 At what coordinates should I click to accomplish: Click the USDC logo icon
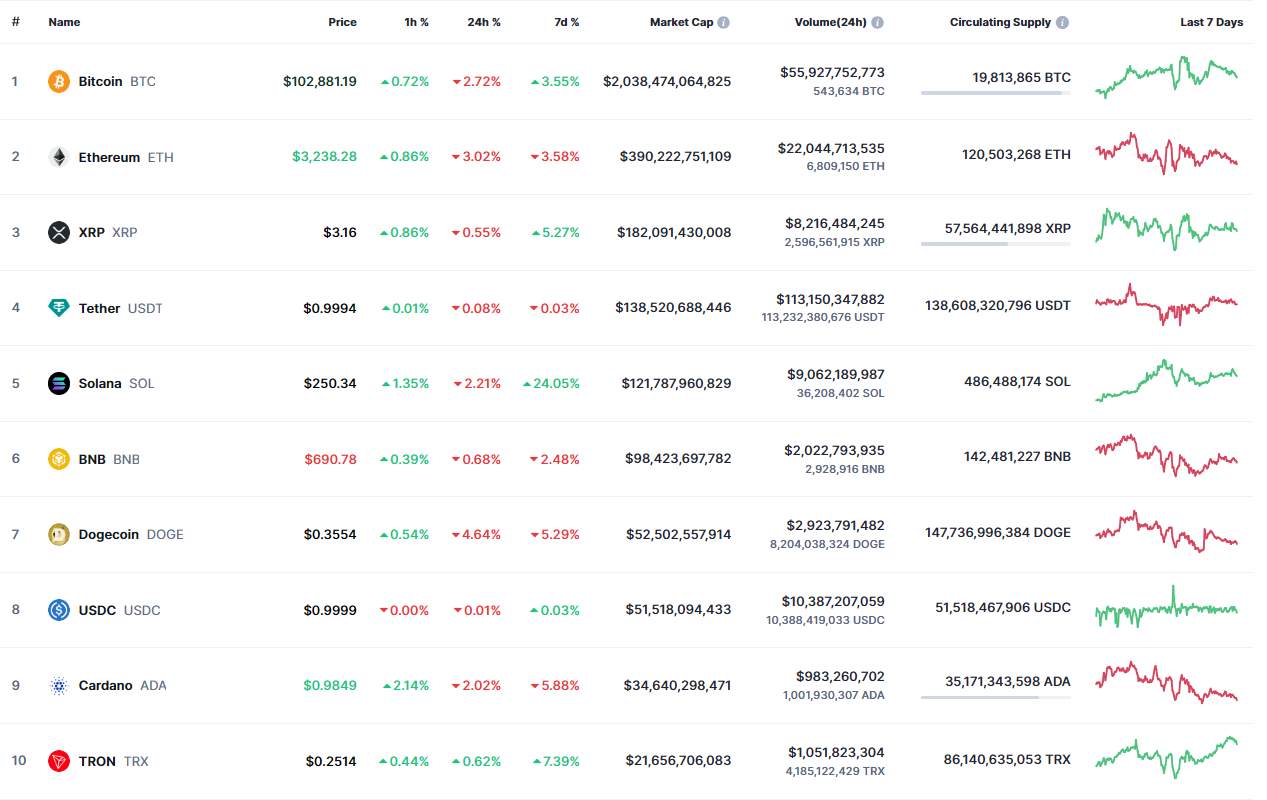pos(59,610)
